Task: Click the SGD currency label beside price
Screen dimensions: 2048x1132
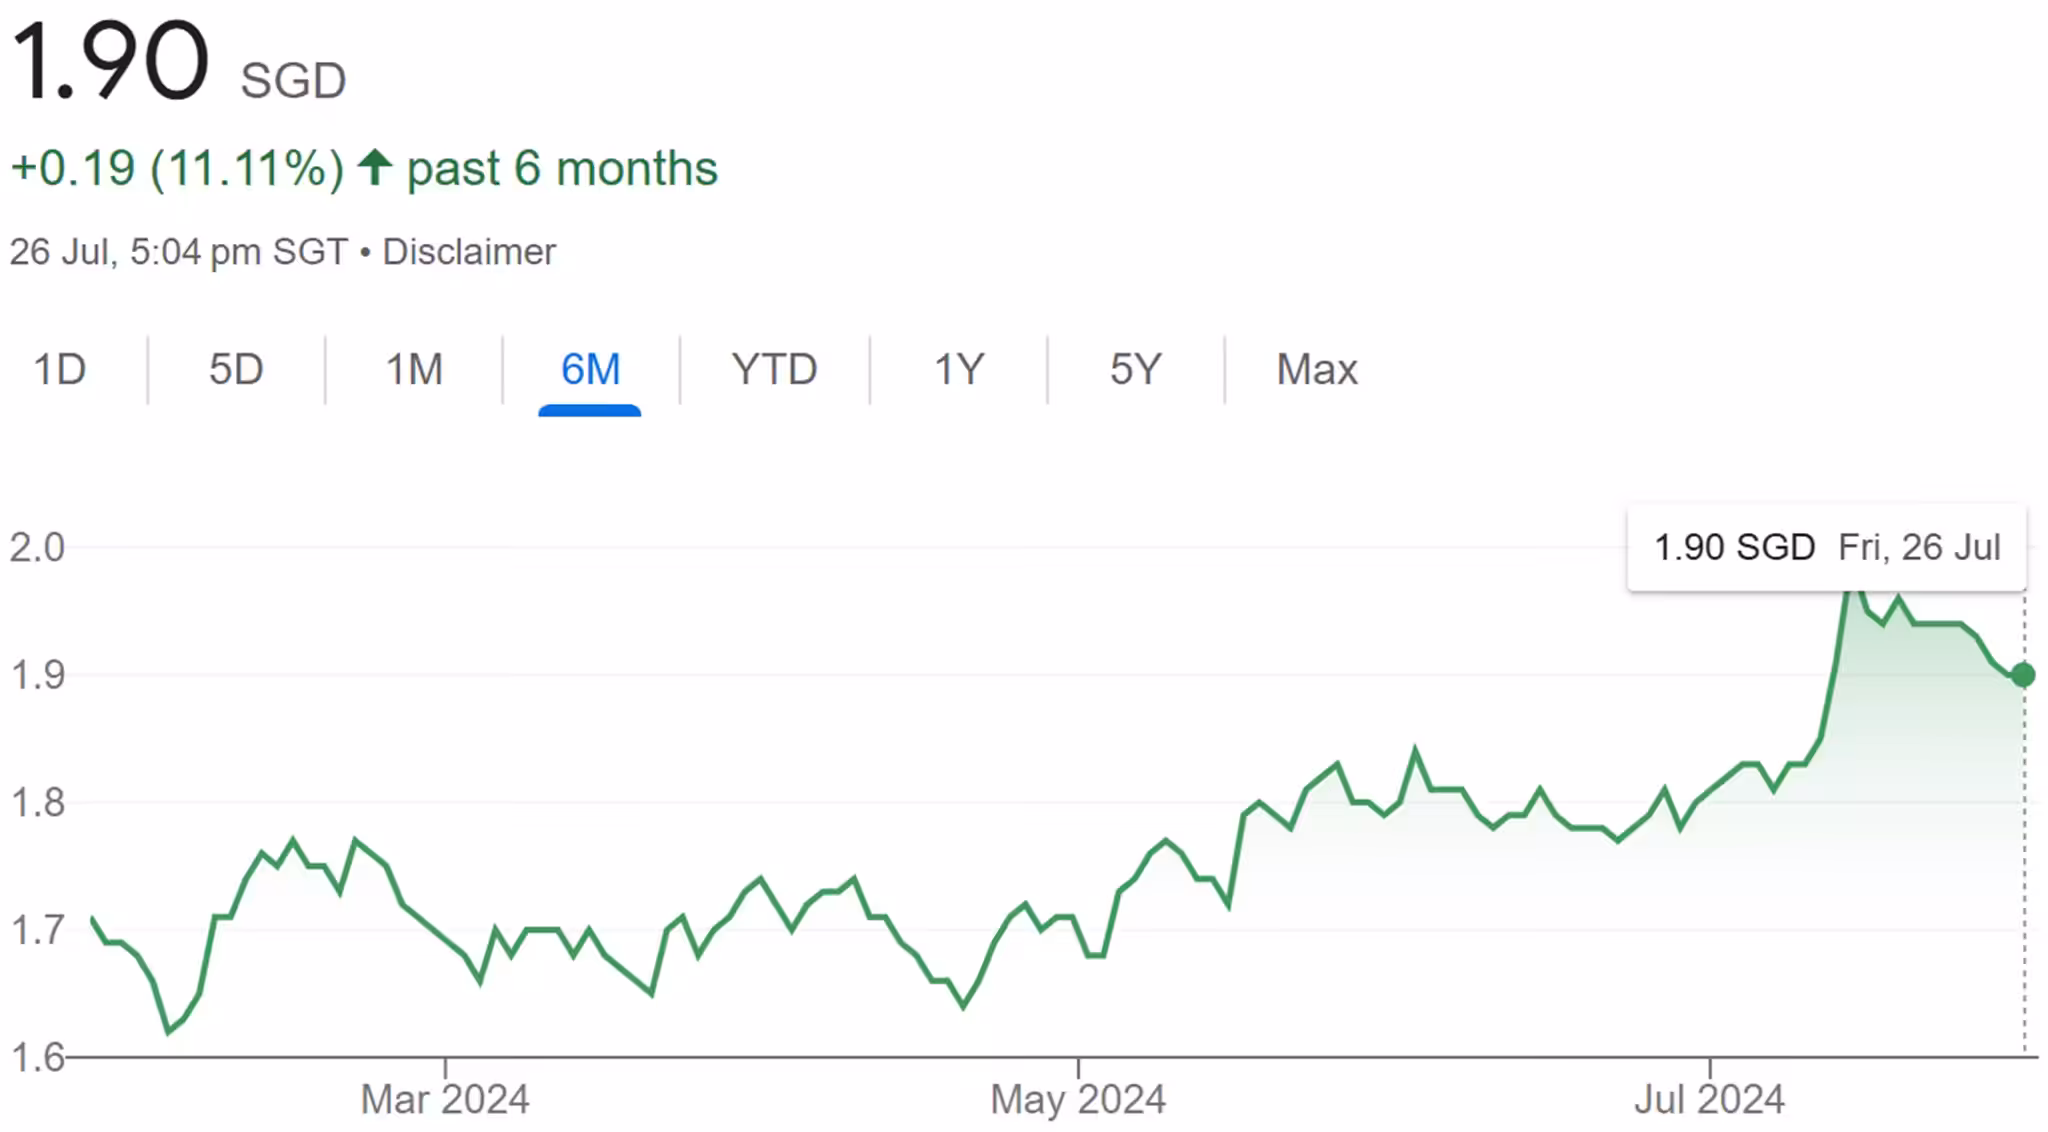Action: (x=293, y=80)
